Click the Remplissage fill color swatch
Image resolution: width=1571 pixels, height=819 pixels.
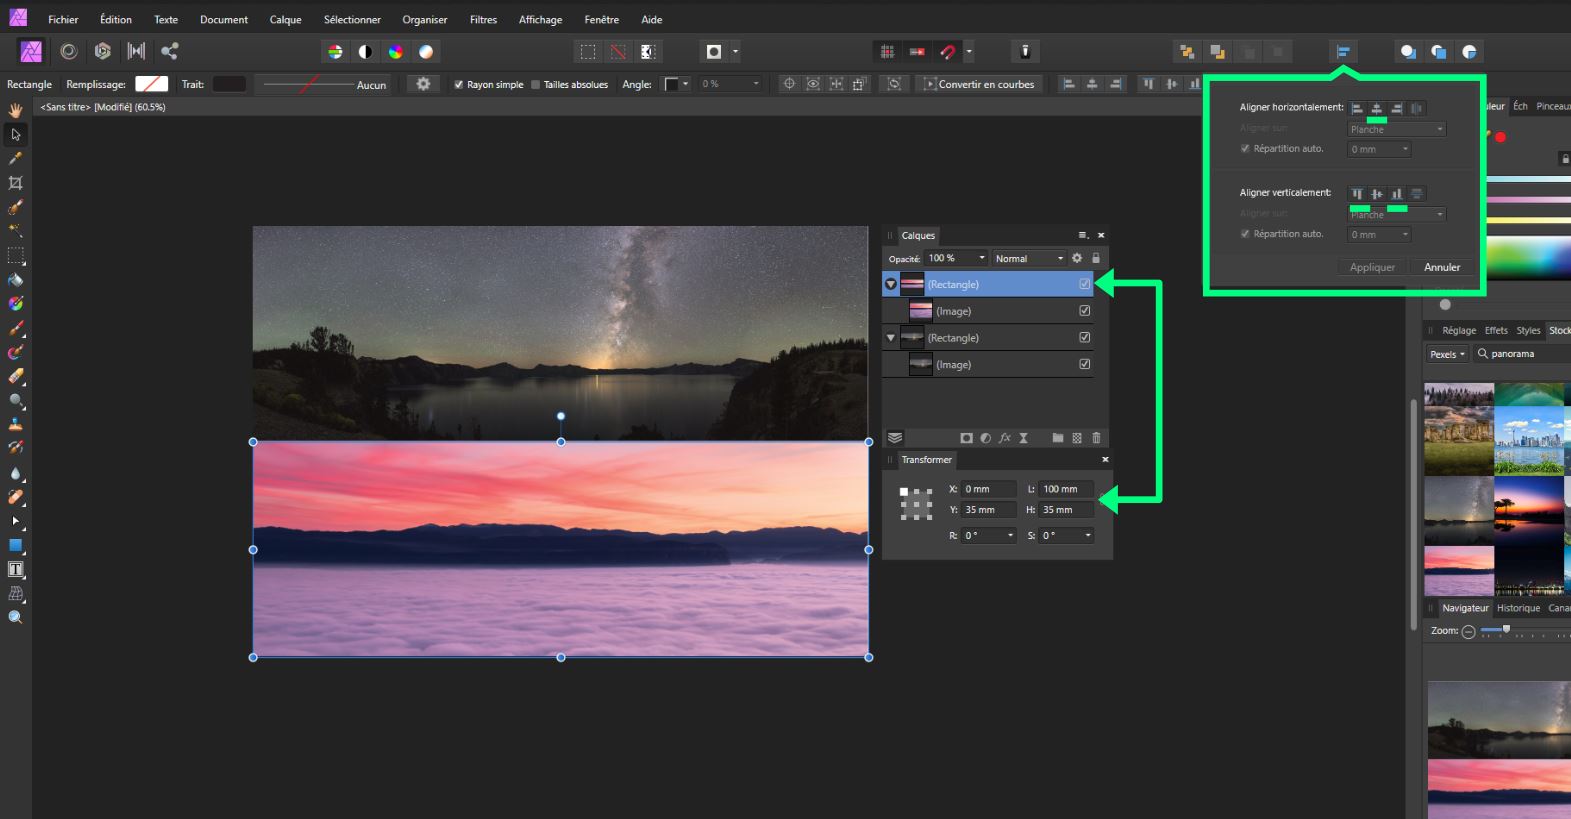pyautogui.click(x=151, y=84)
